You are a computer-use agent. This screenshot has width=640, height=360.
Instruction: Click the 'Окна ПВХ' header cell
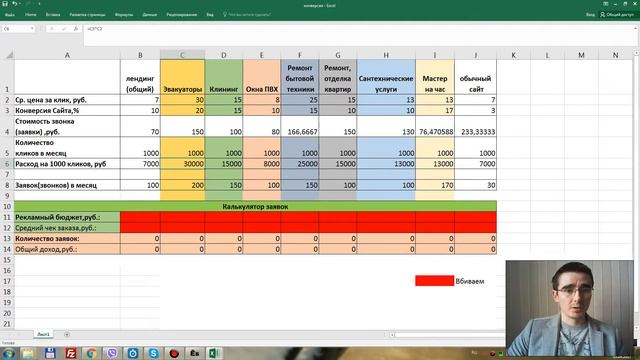pyautogui.click(x=262, y=77)
